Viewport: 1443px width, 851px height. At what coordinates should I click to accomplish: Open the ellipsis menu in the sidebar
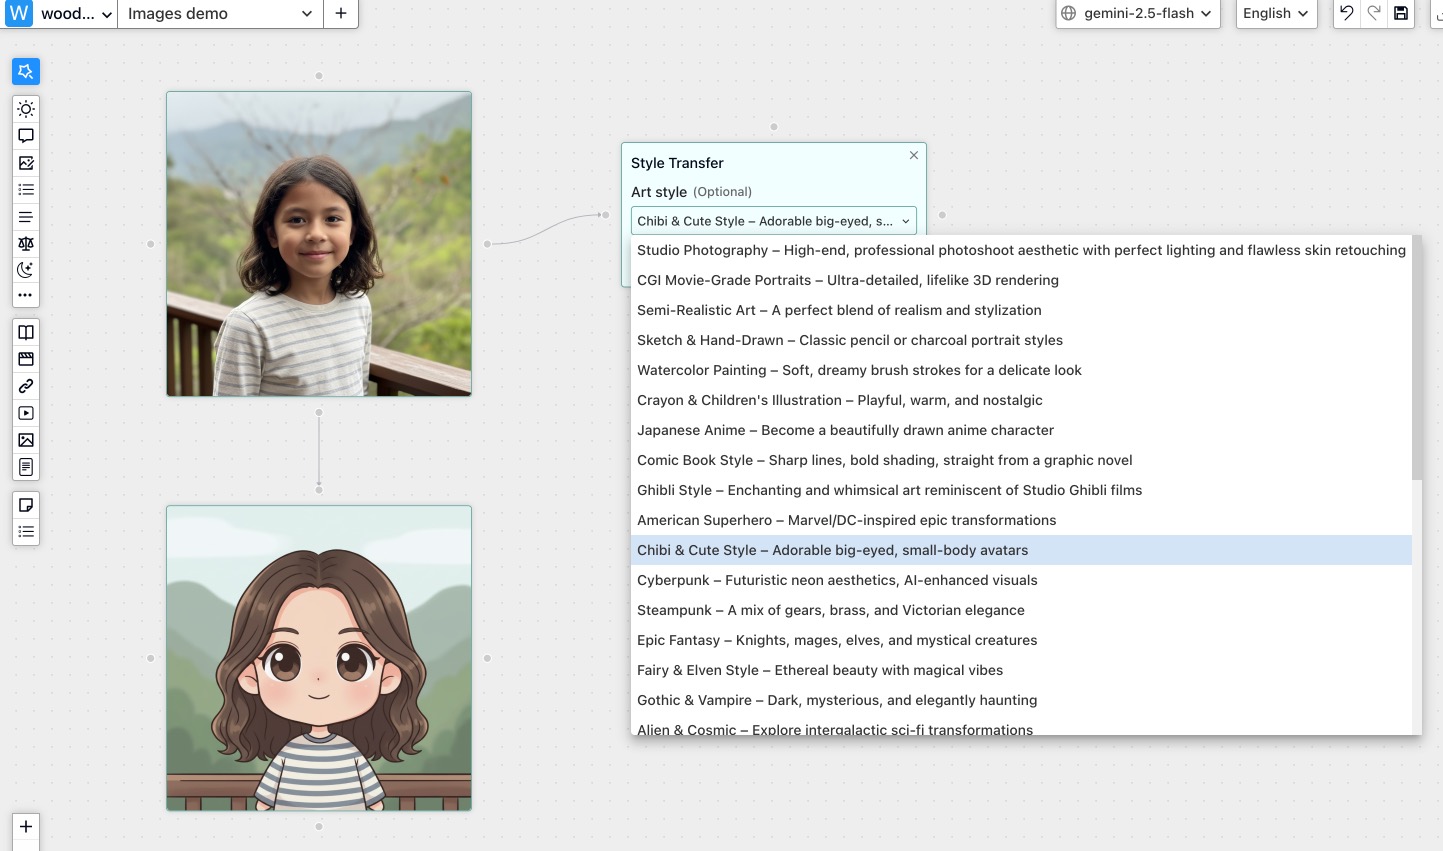click(25, 295)
